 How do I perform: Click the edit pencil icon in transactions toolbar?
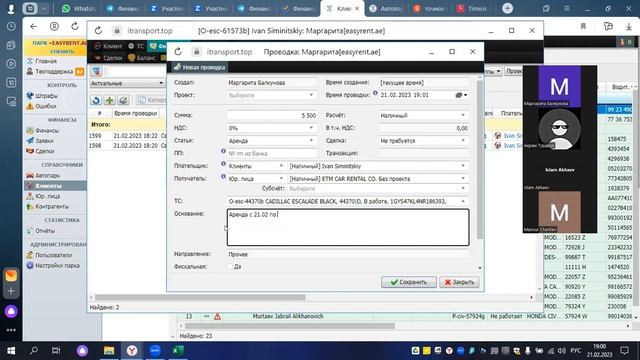coord(123,100)
